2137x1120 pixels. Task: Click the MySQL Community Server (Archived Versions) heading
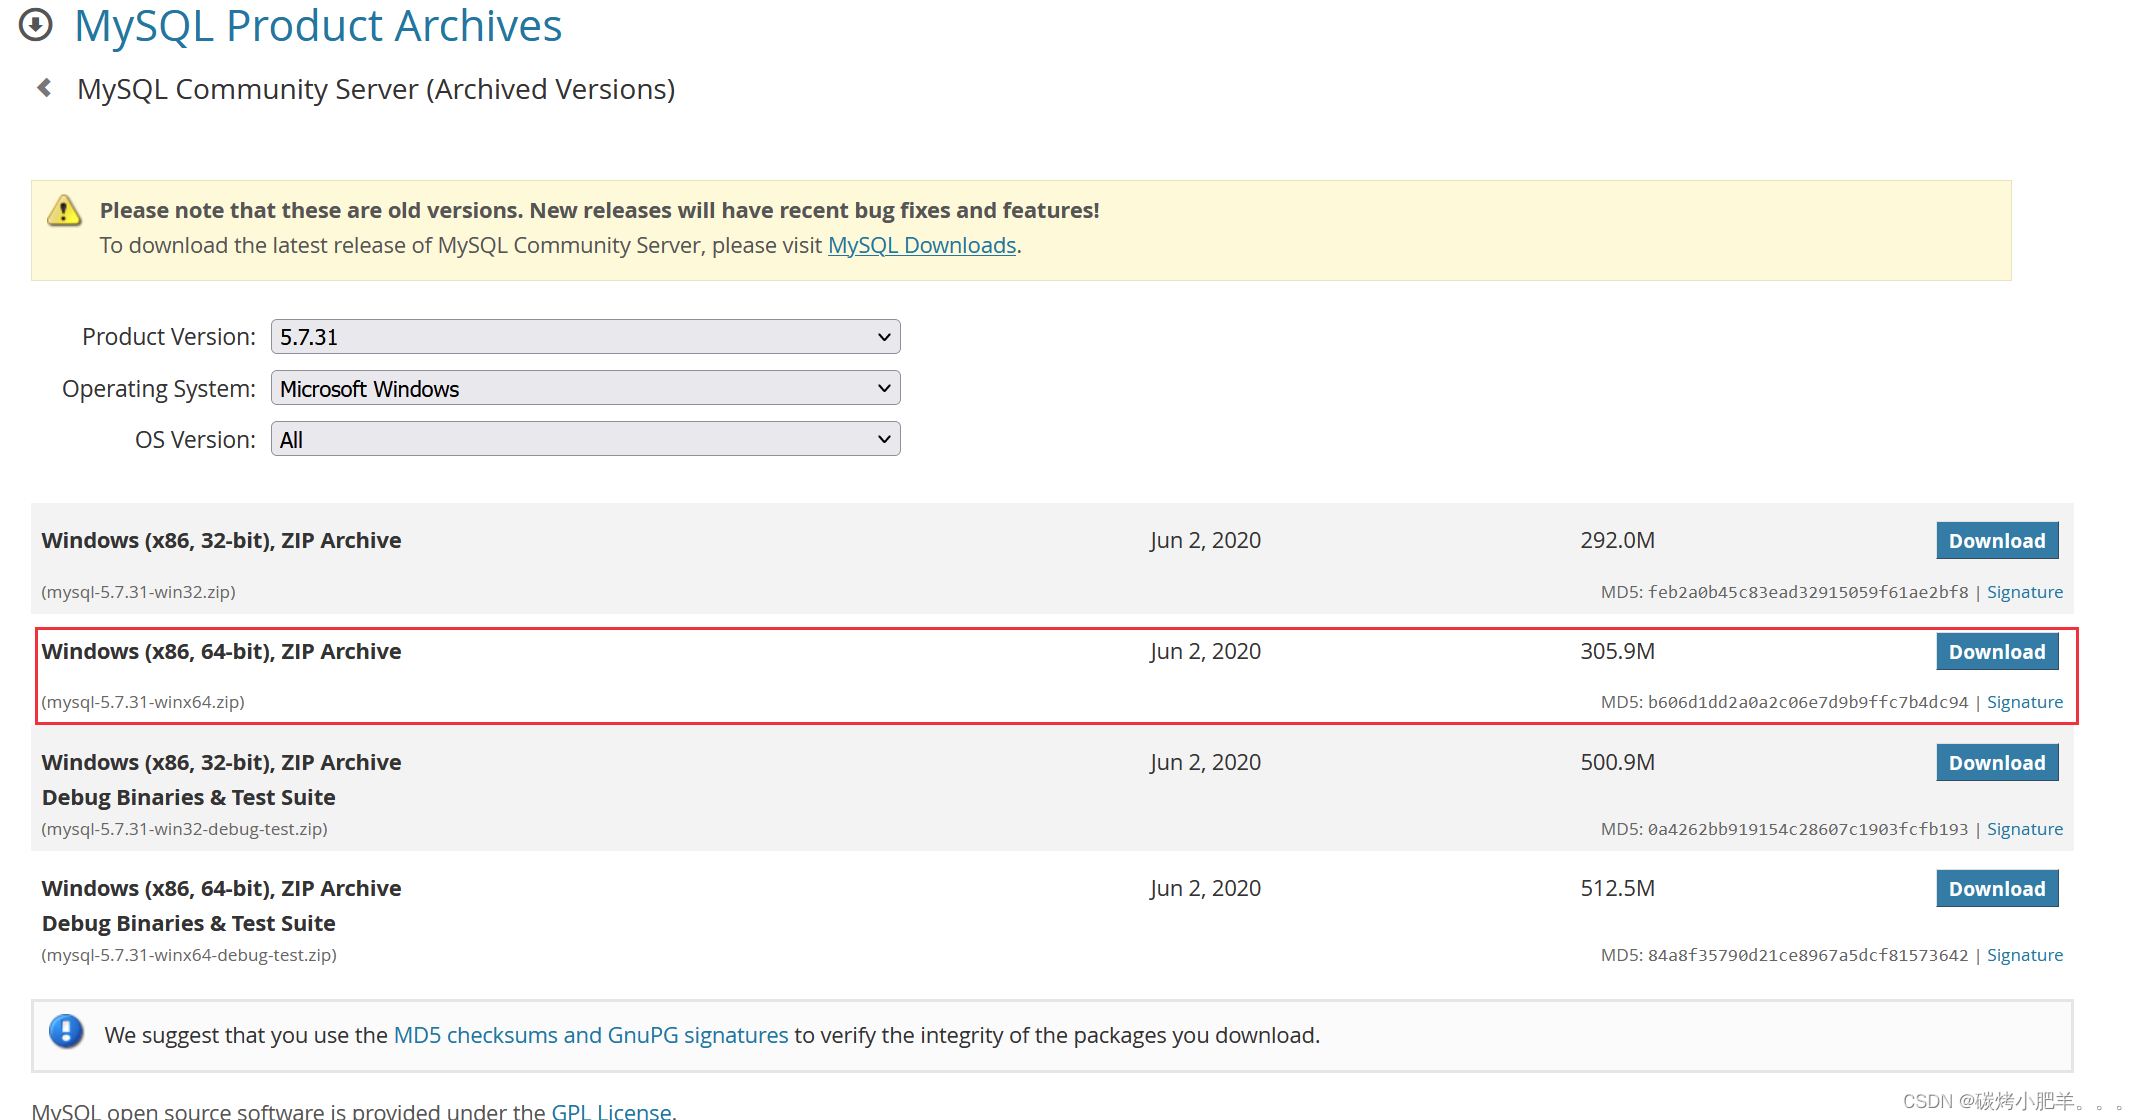tap(376, 89)
